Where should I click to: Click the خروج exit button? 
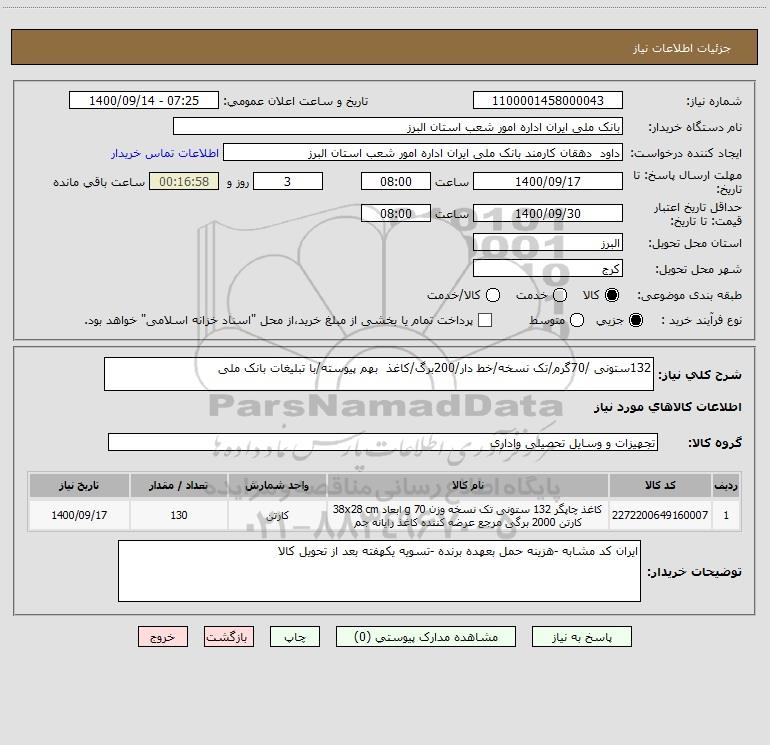pos(163,637)
